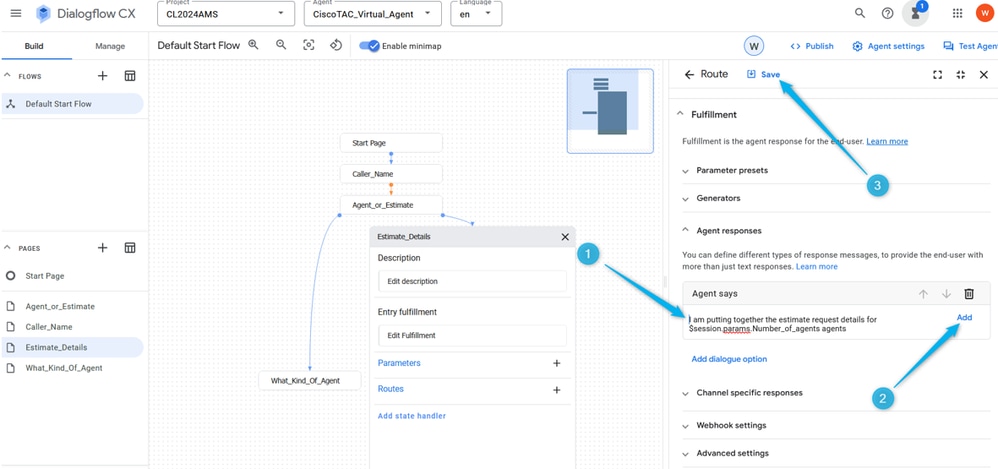The height and width of the screenshot is (469, 998).
Task: Open the Agent CiscoTAC_Virtual_Agent dropdown
Action: coord(373,13)
